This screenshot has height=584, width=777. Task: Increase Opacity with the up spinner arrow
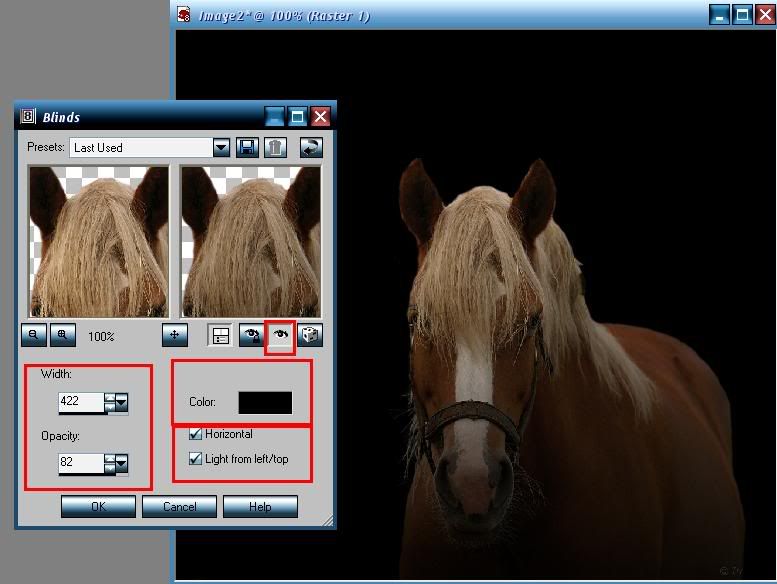[x=110, y=458]
